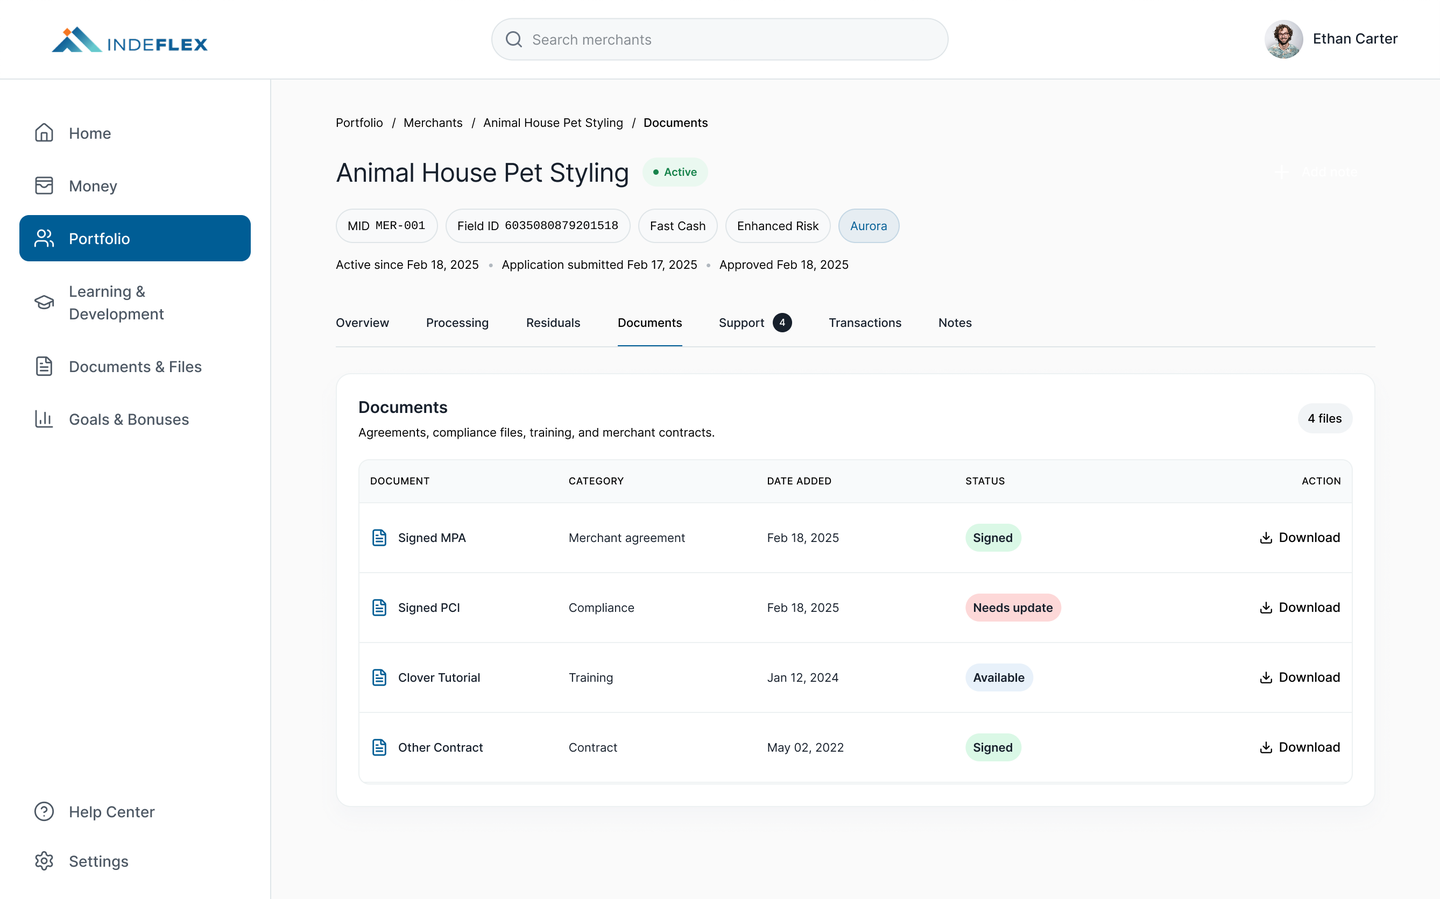Open the Support tab
The height and width of the screenshot is (899, 1440).
pos(755,323)
